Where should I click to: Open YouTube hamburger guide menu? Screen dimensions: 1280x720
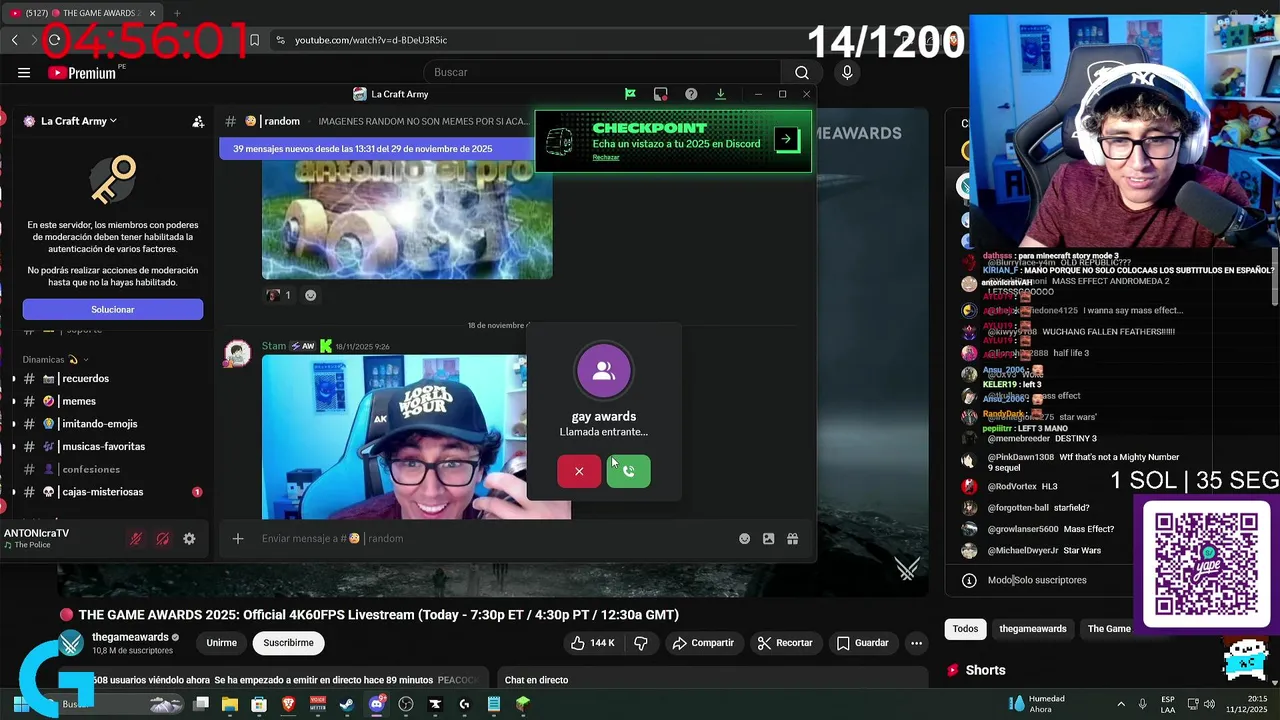click(24, 72)
